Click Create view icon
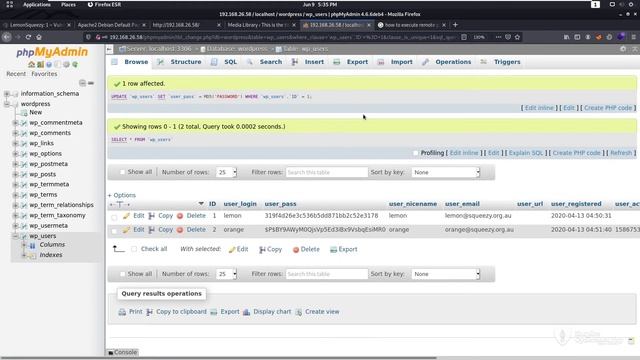The width and height of the screenshot is (640, 360). coord(299,312)
